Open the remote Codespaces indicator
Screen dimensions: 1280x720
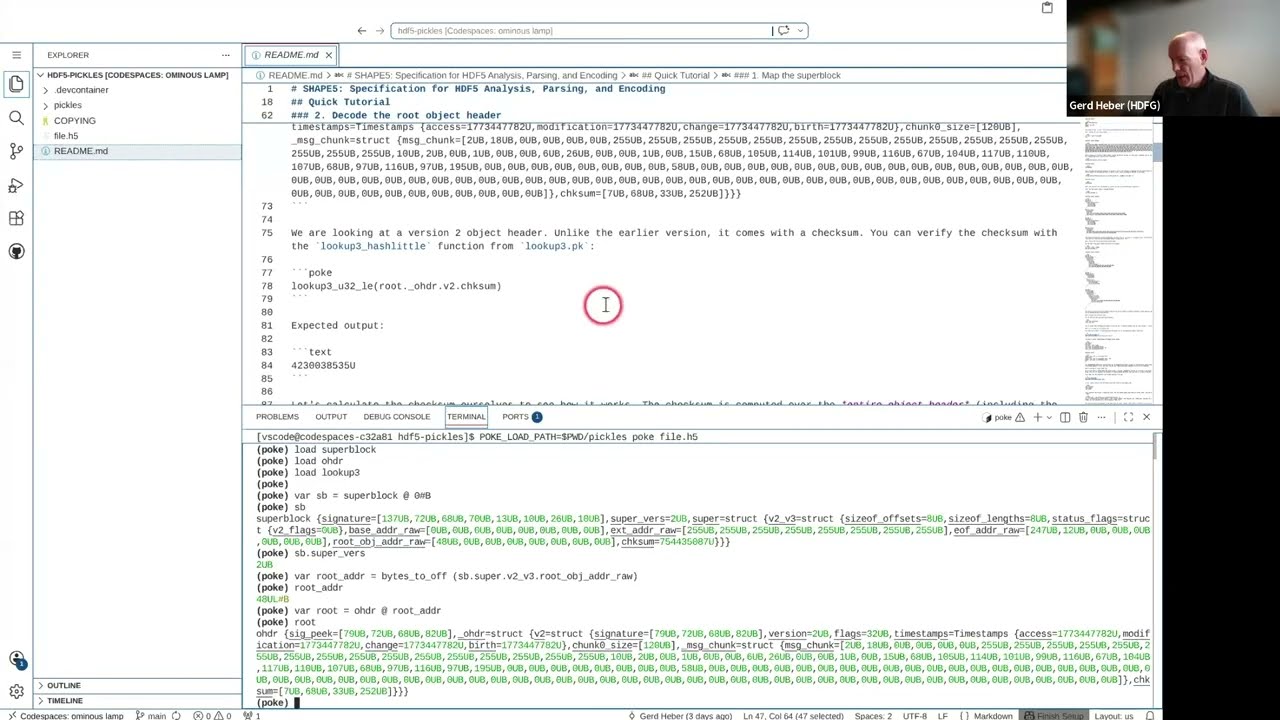tap(65, 716)
